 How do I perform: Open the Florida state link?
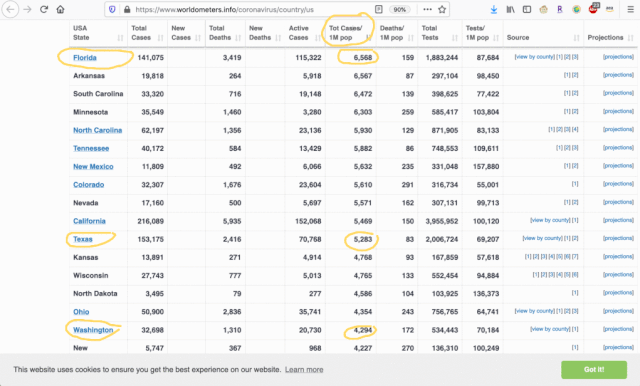(x=85, y=58)
